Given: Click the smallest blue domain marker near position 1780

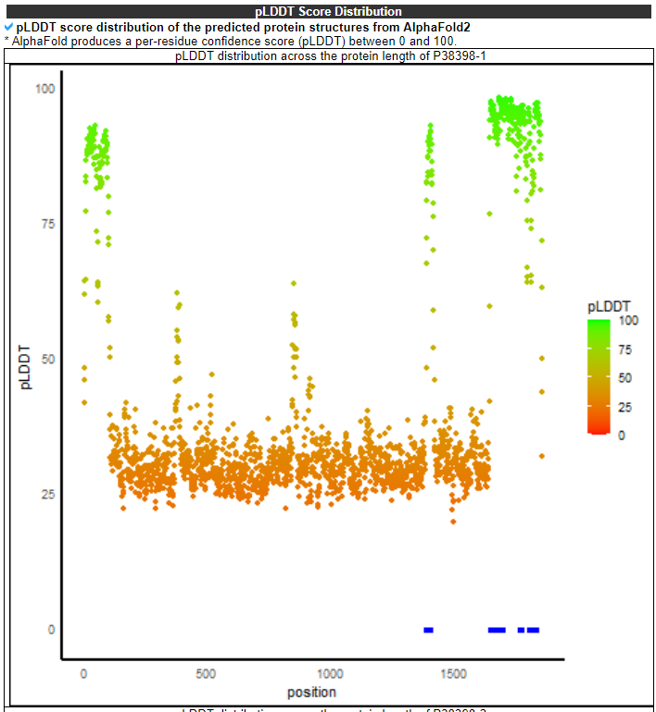Looking at the screenshot, I should click(521, 630).
